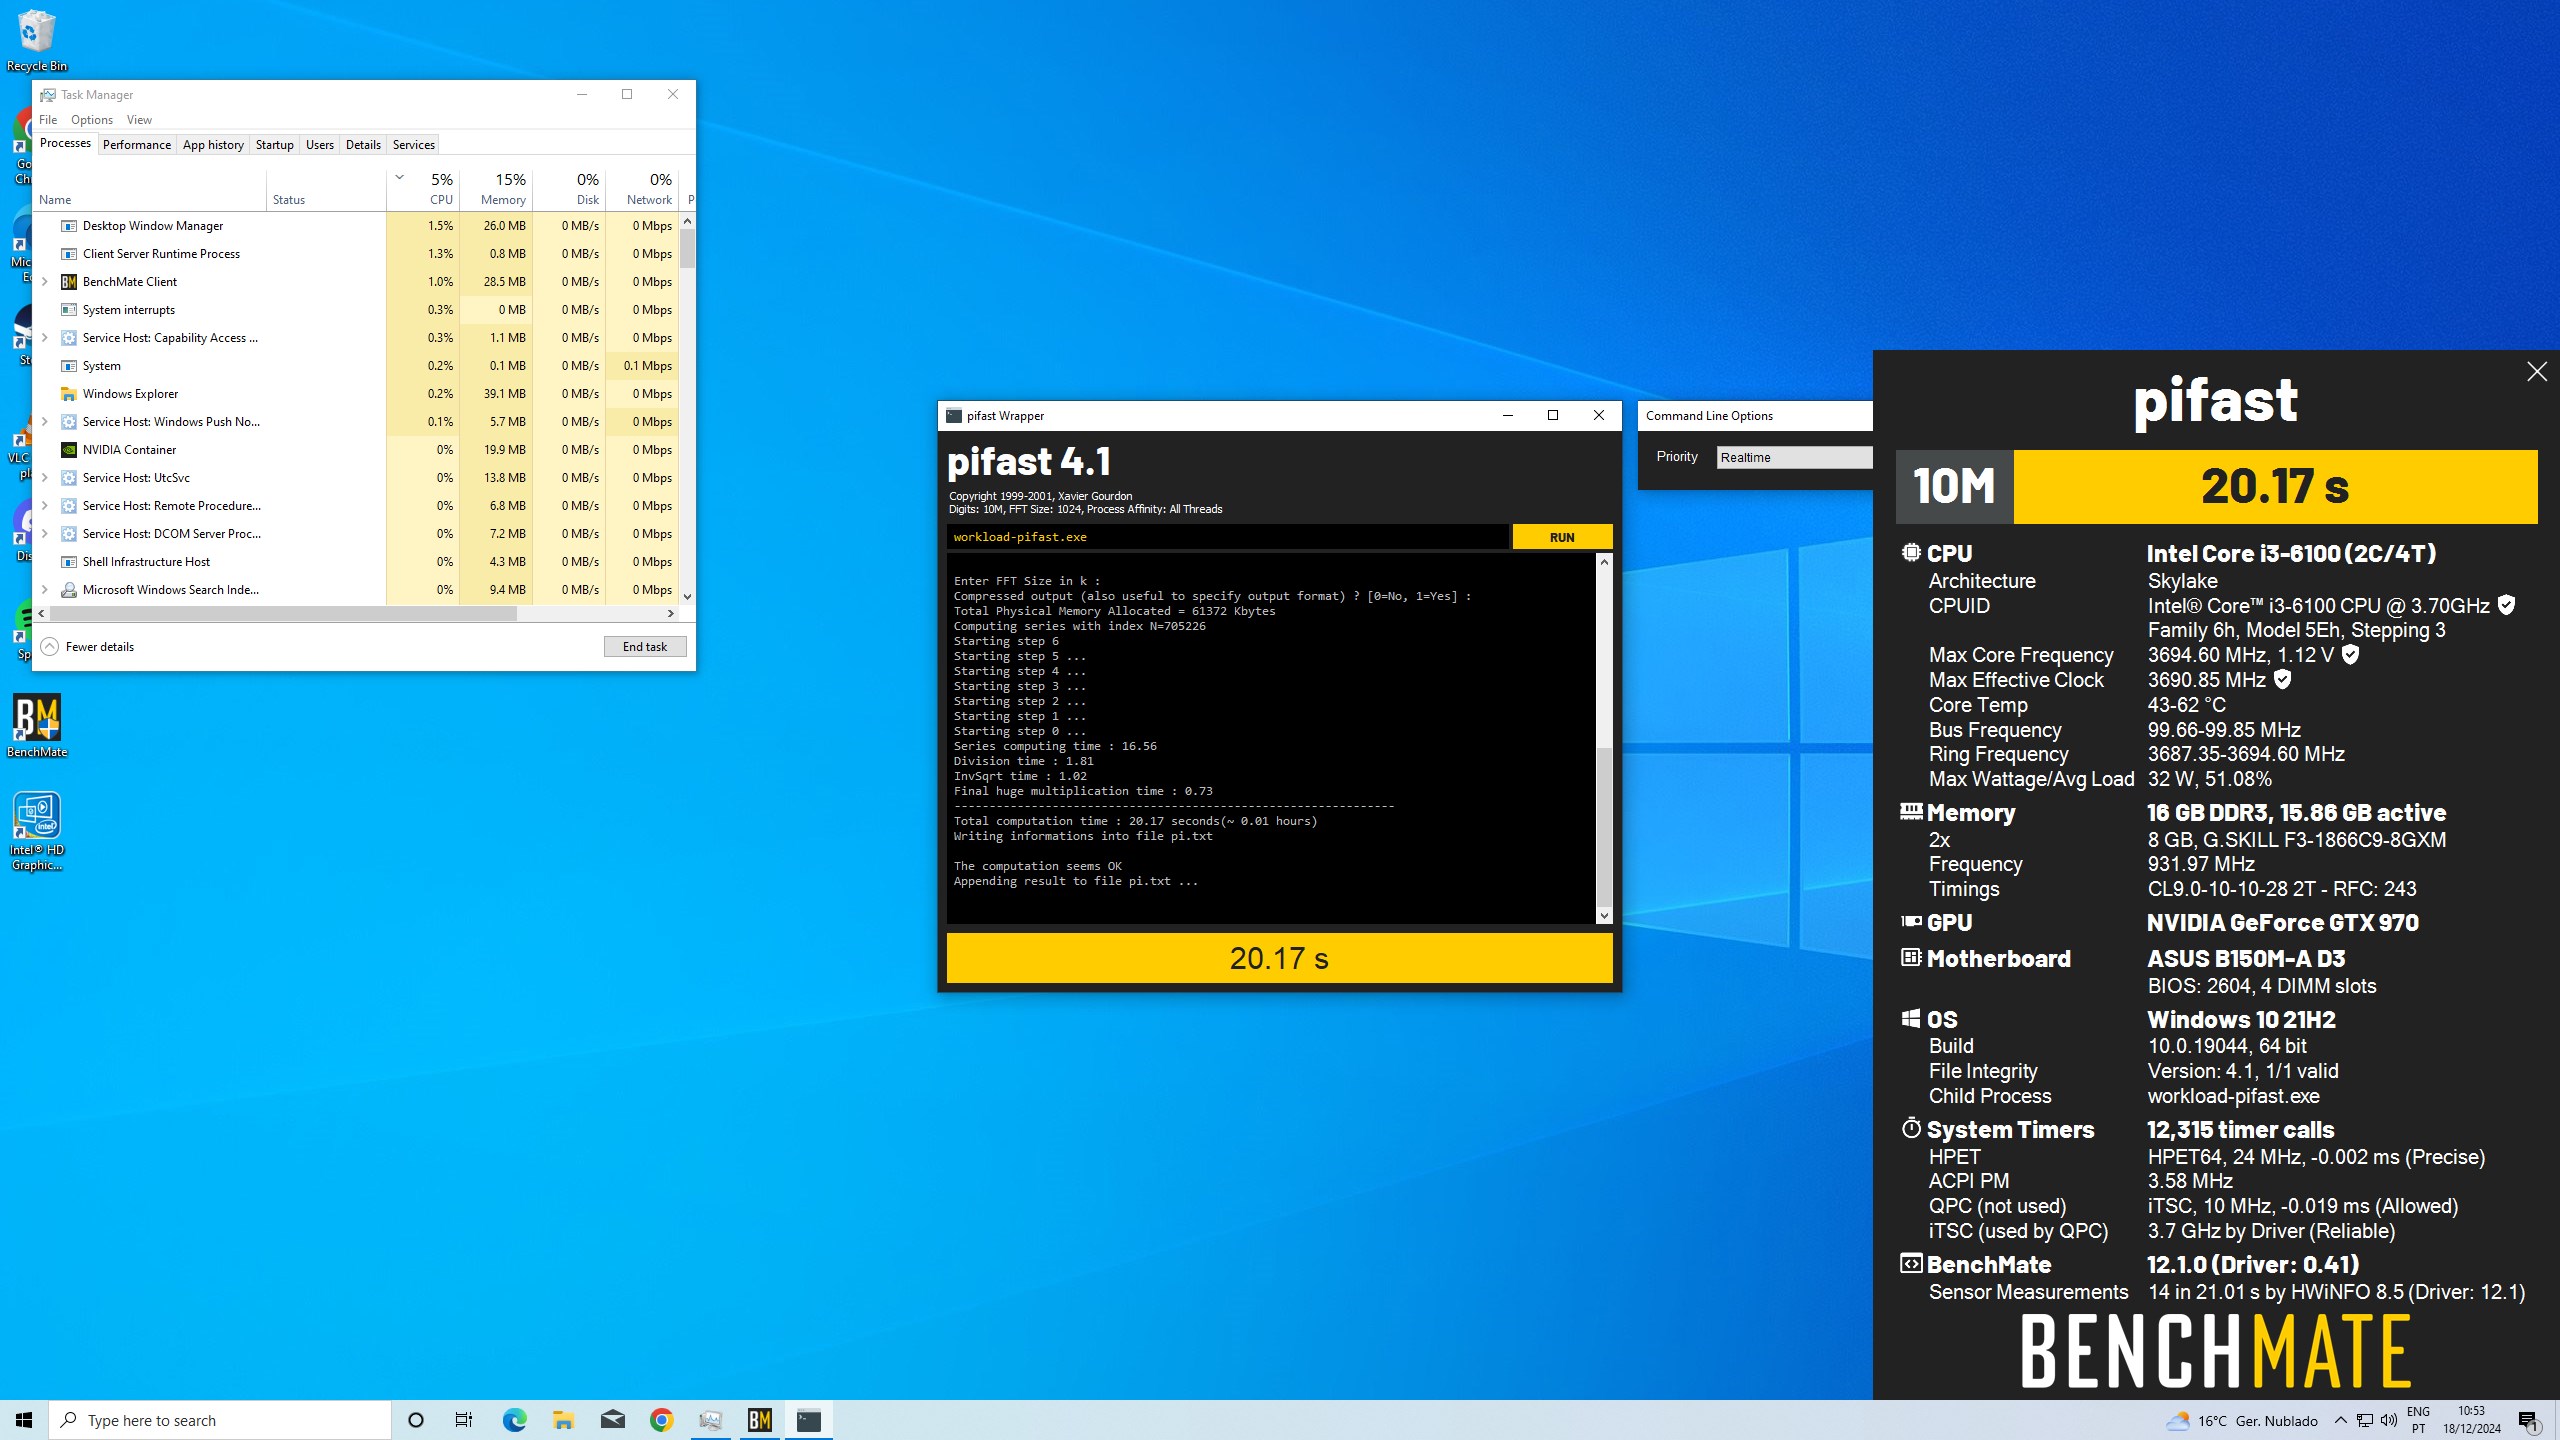Open the Mail app from the taskbar

click(x=612, y=1420)
